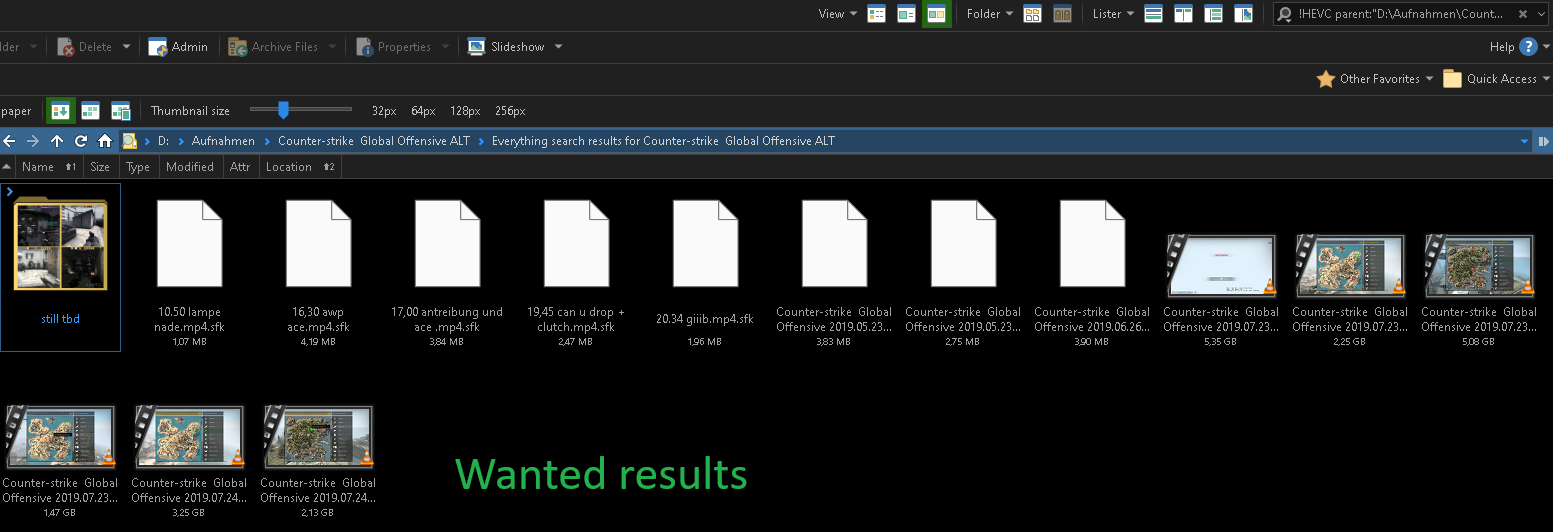Open the path history dropdown at bar end
Viewport: 1553px width, 532px height.
[1526, 141]
